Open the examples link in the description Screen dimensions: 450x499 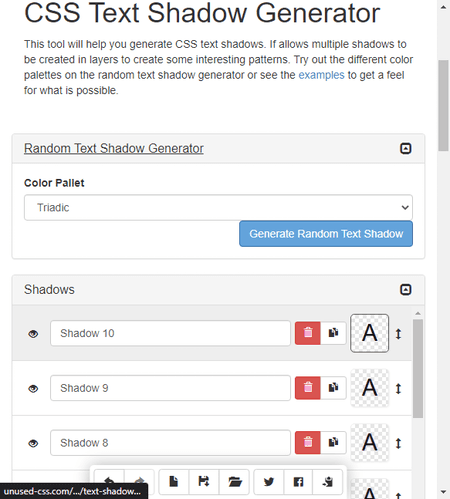[x=321, y=75]
